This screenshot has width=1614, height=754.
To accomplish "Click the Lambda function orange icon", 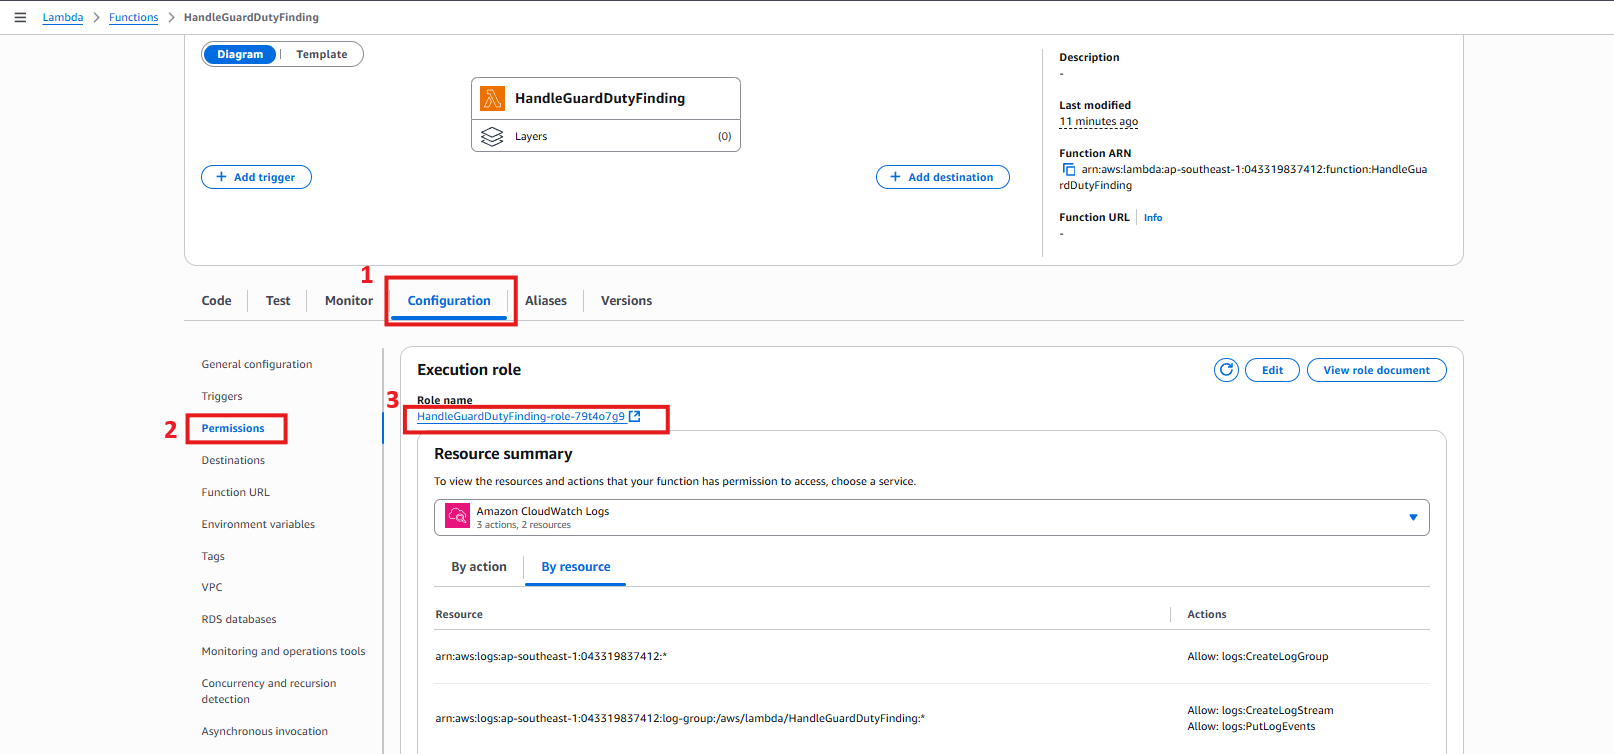I will click(x=492, y=98).
